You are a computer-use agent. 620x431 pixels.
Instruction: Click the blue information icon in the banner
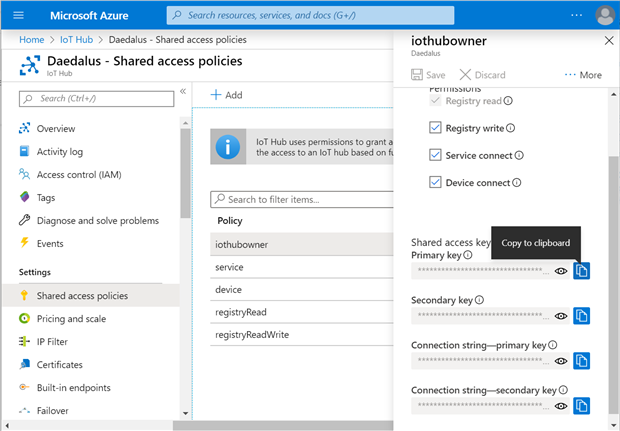point(228,147)
